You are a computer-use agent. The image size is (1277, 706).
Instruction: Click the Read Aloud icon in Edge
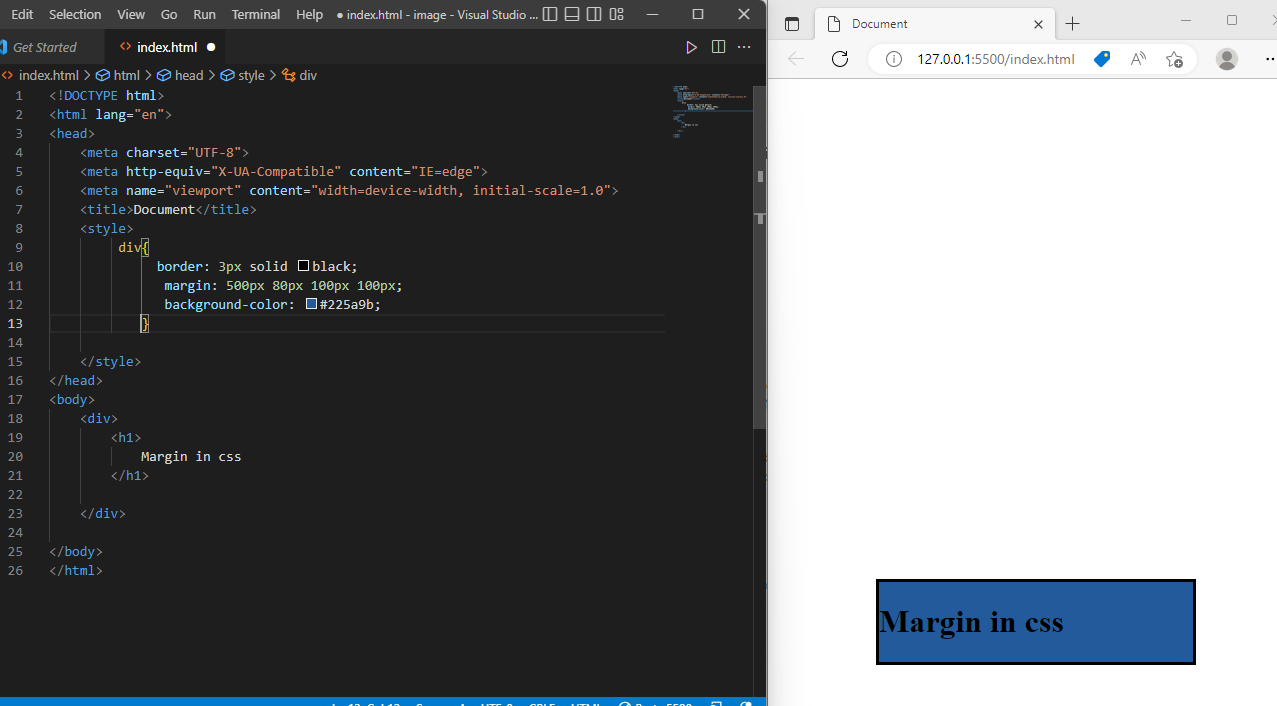[x=1138, y=59]
